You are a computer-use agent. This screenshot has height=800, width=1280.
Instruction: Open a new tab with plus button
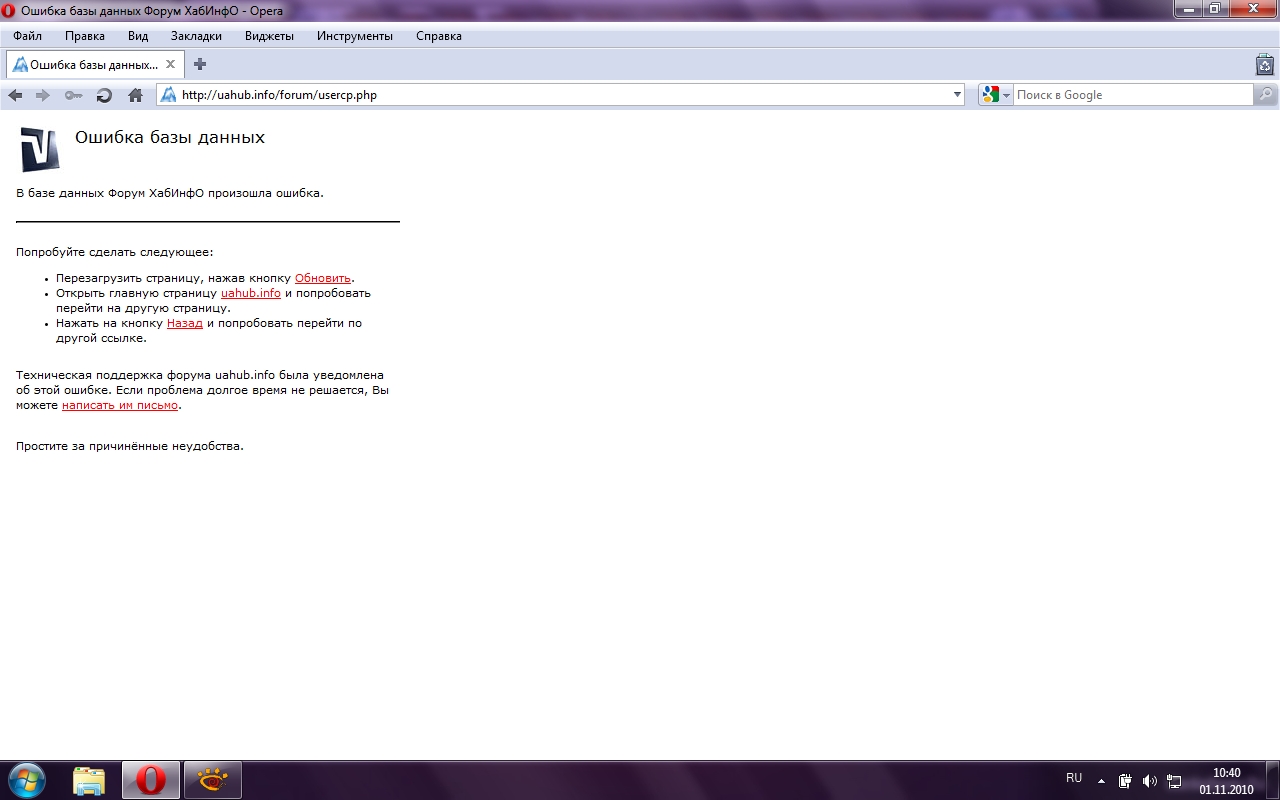pos(200,64)
